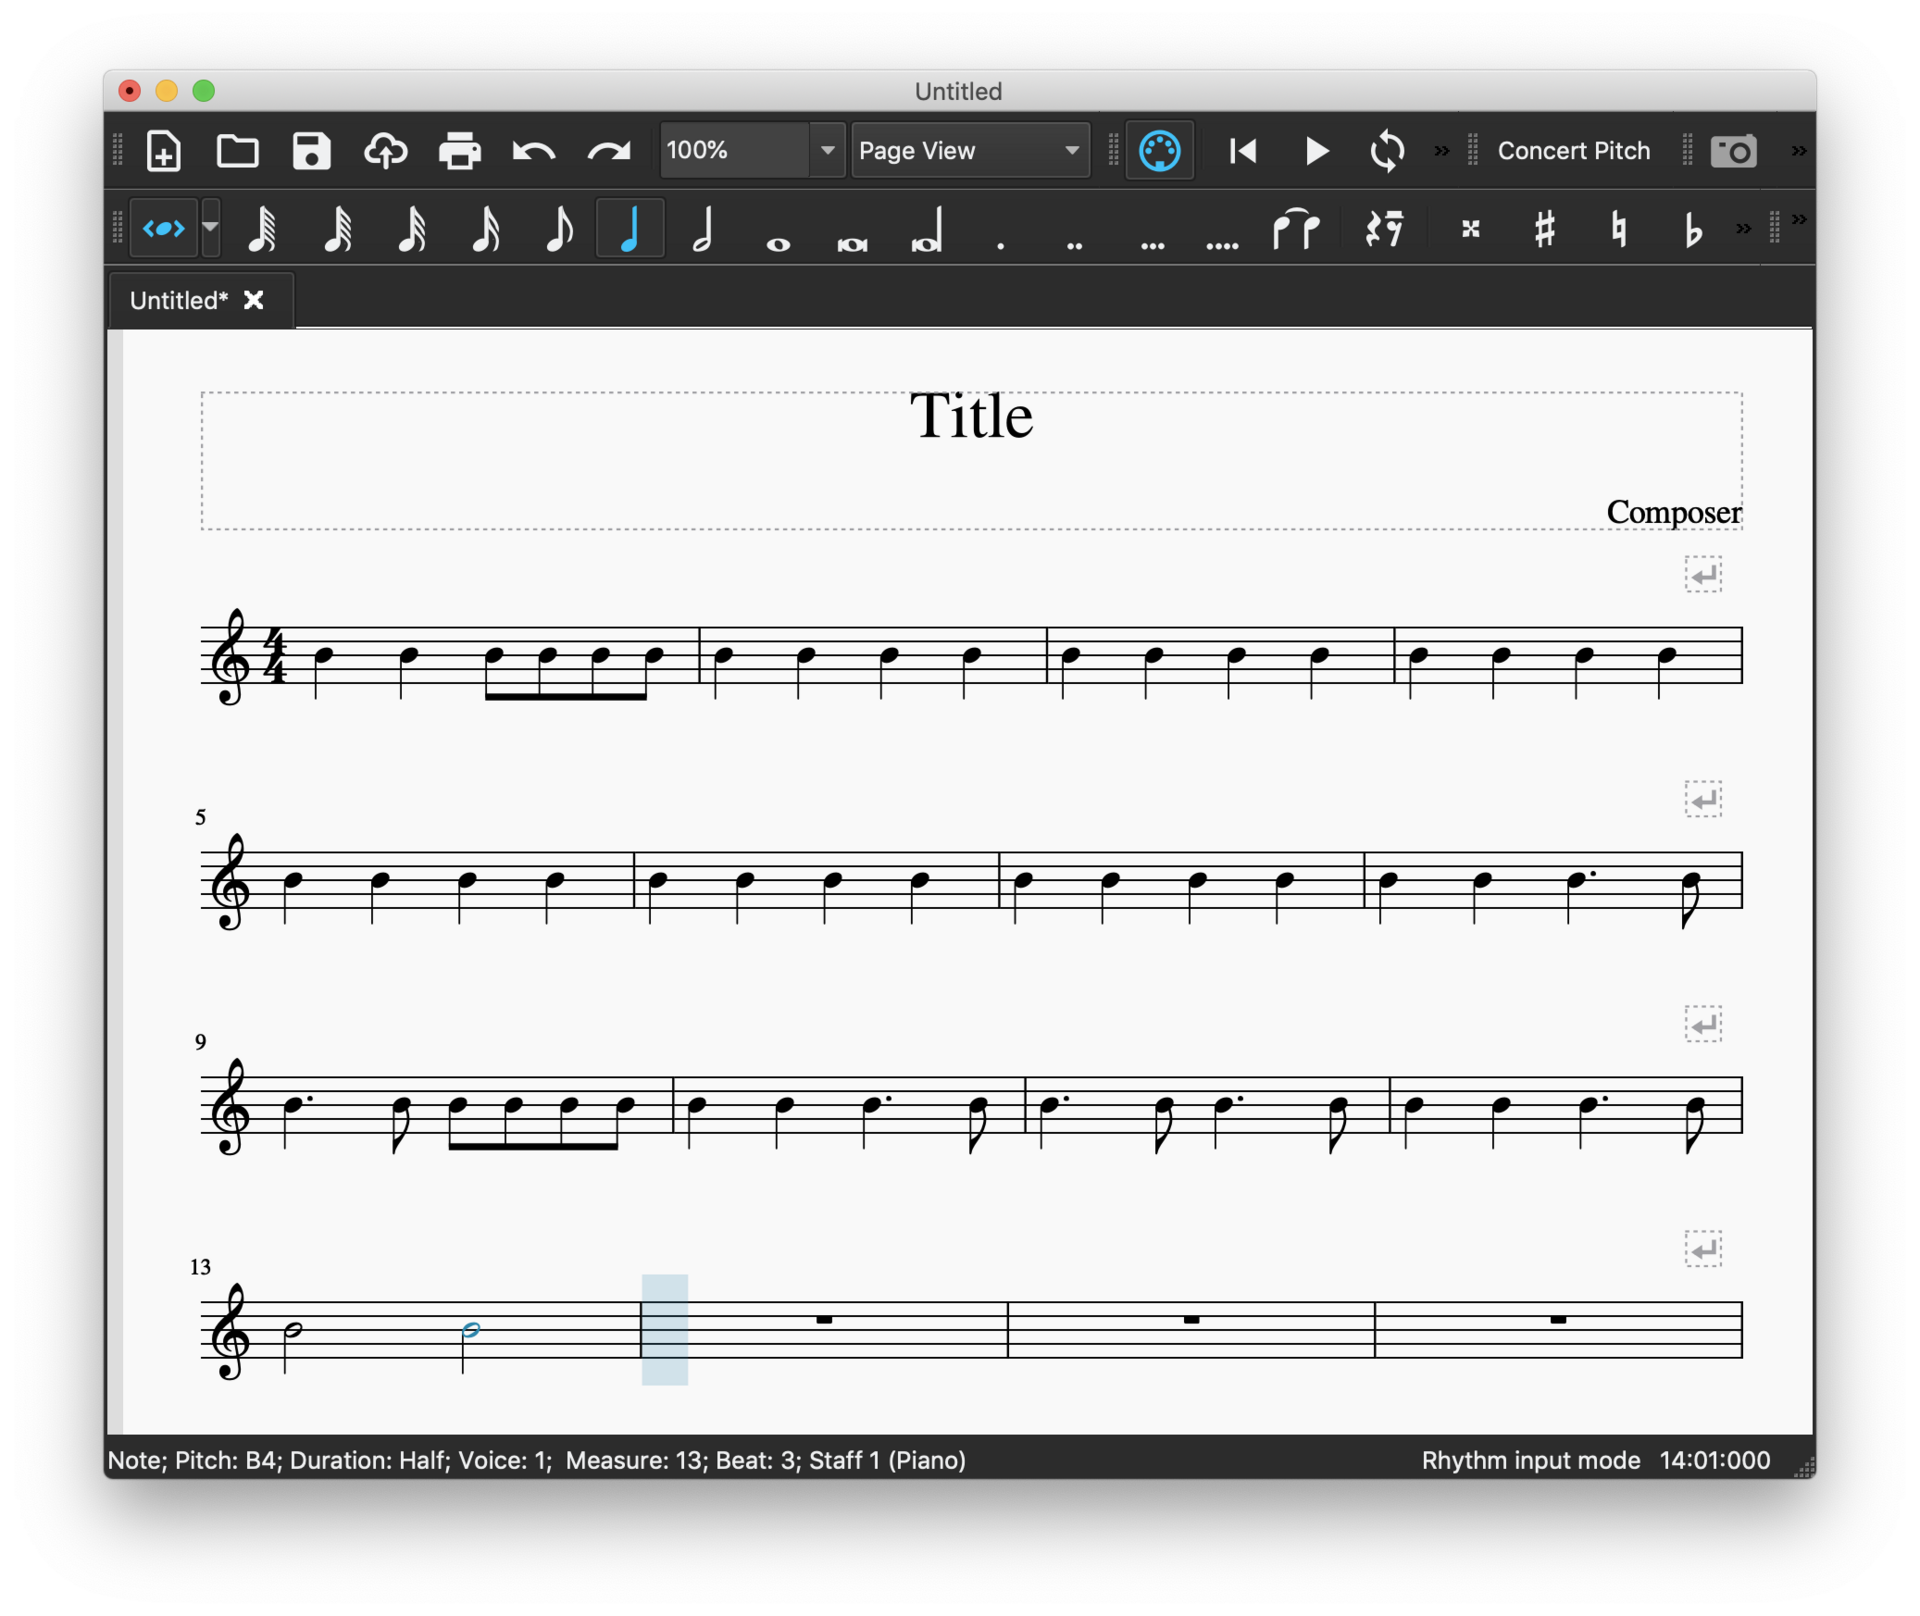Expand note input mode dropdown arrow
This screenshot has width=1920, height=1616.
point(210,229)
